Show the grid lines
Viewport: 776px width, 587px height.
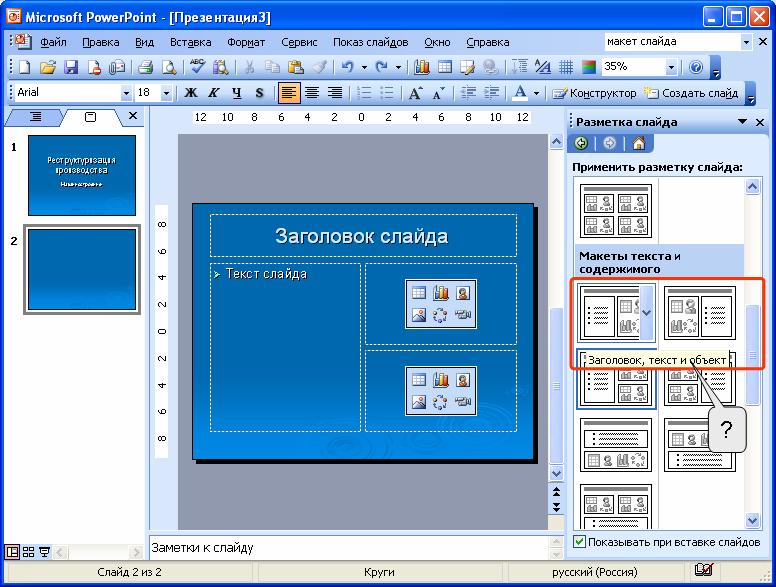point(566,67)
